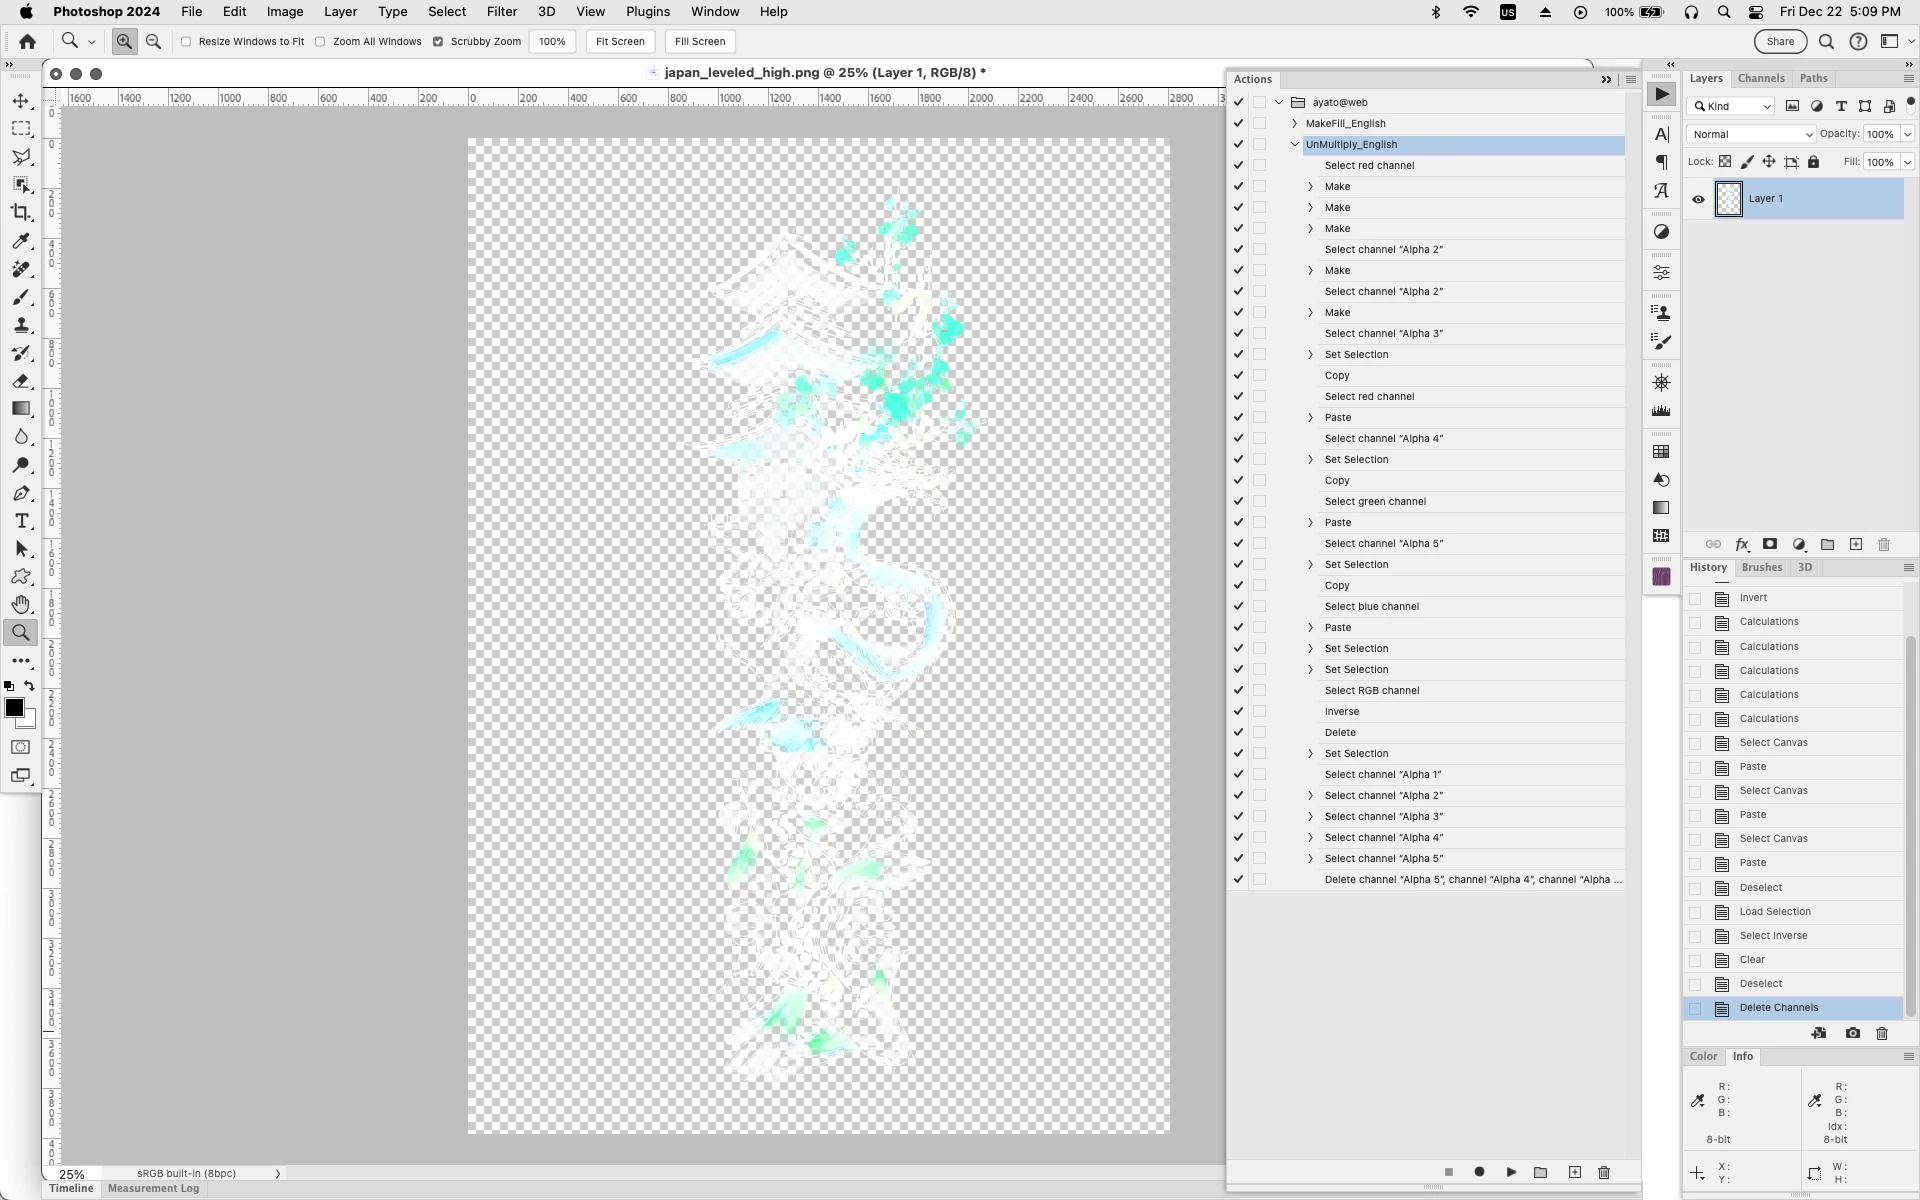1920x1200 pixels.
Task: Open the Filter menu
Action: pyautogui.click(x=501, y=12)
